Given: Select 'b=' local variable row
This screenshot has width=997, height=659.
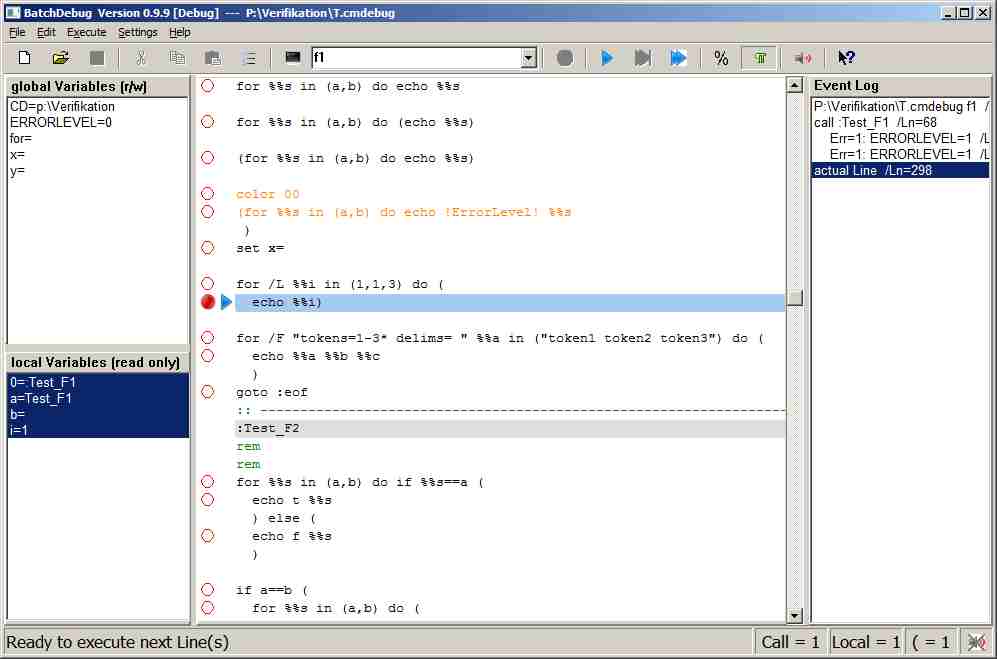Looking at the screenshot, I should pyautogui.click(x=98, y=414).
